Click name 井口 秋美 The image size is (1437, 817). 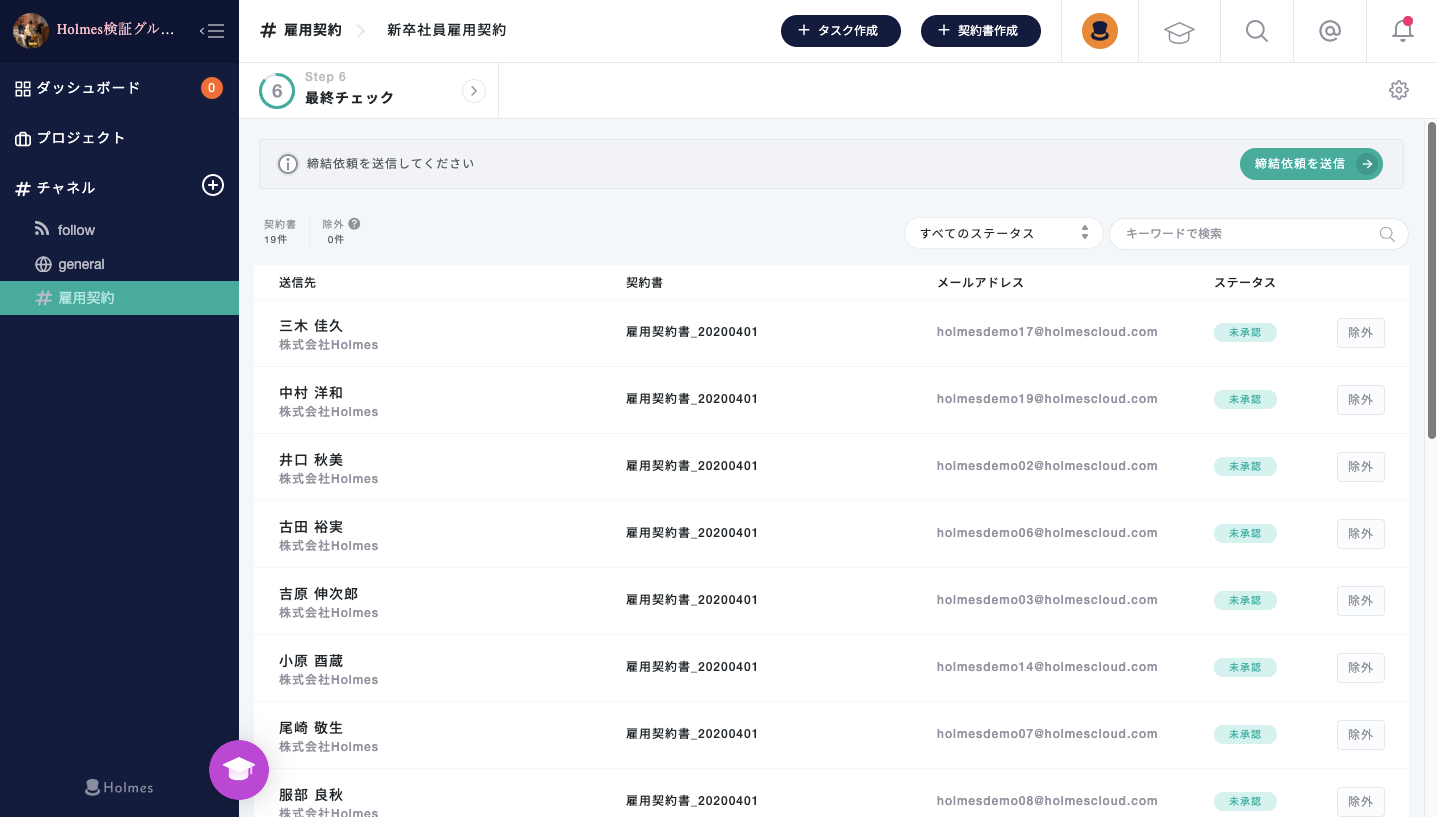coord(311,460)
